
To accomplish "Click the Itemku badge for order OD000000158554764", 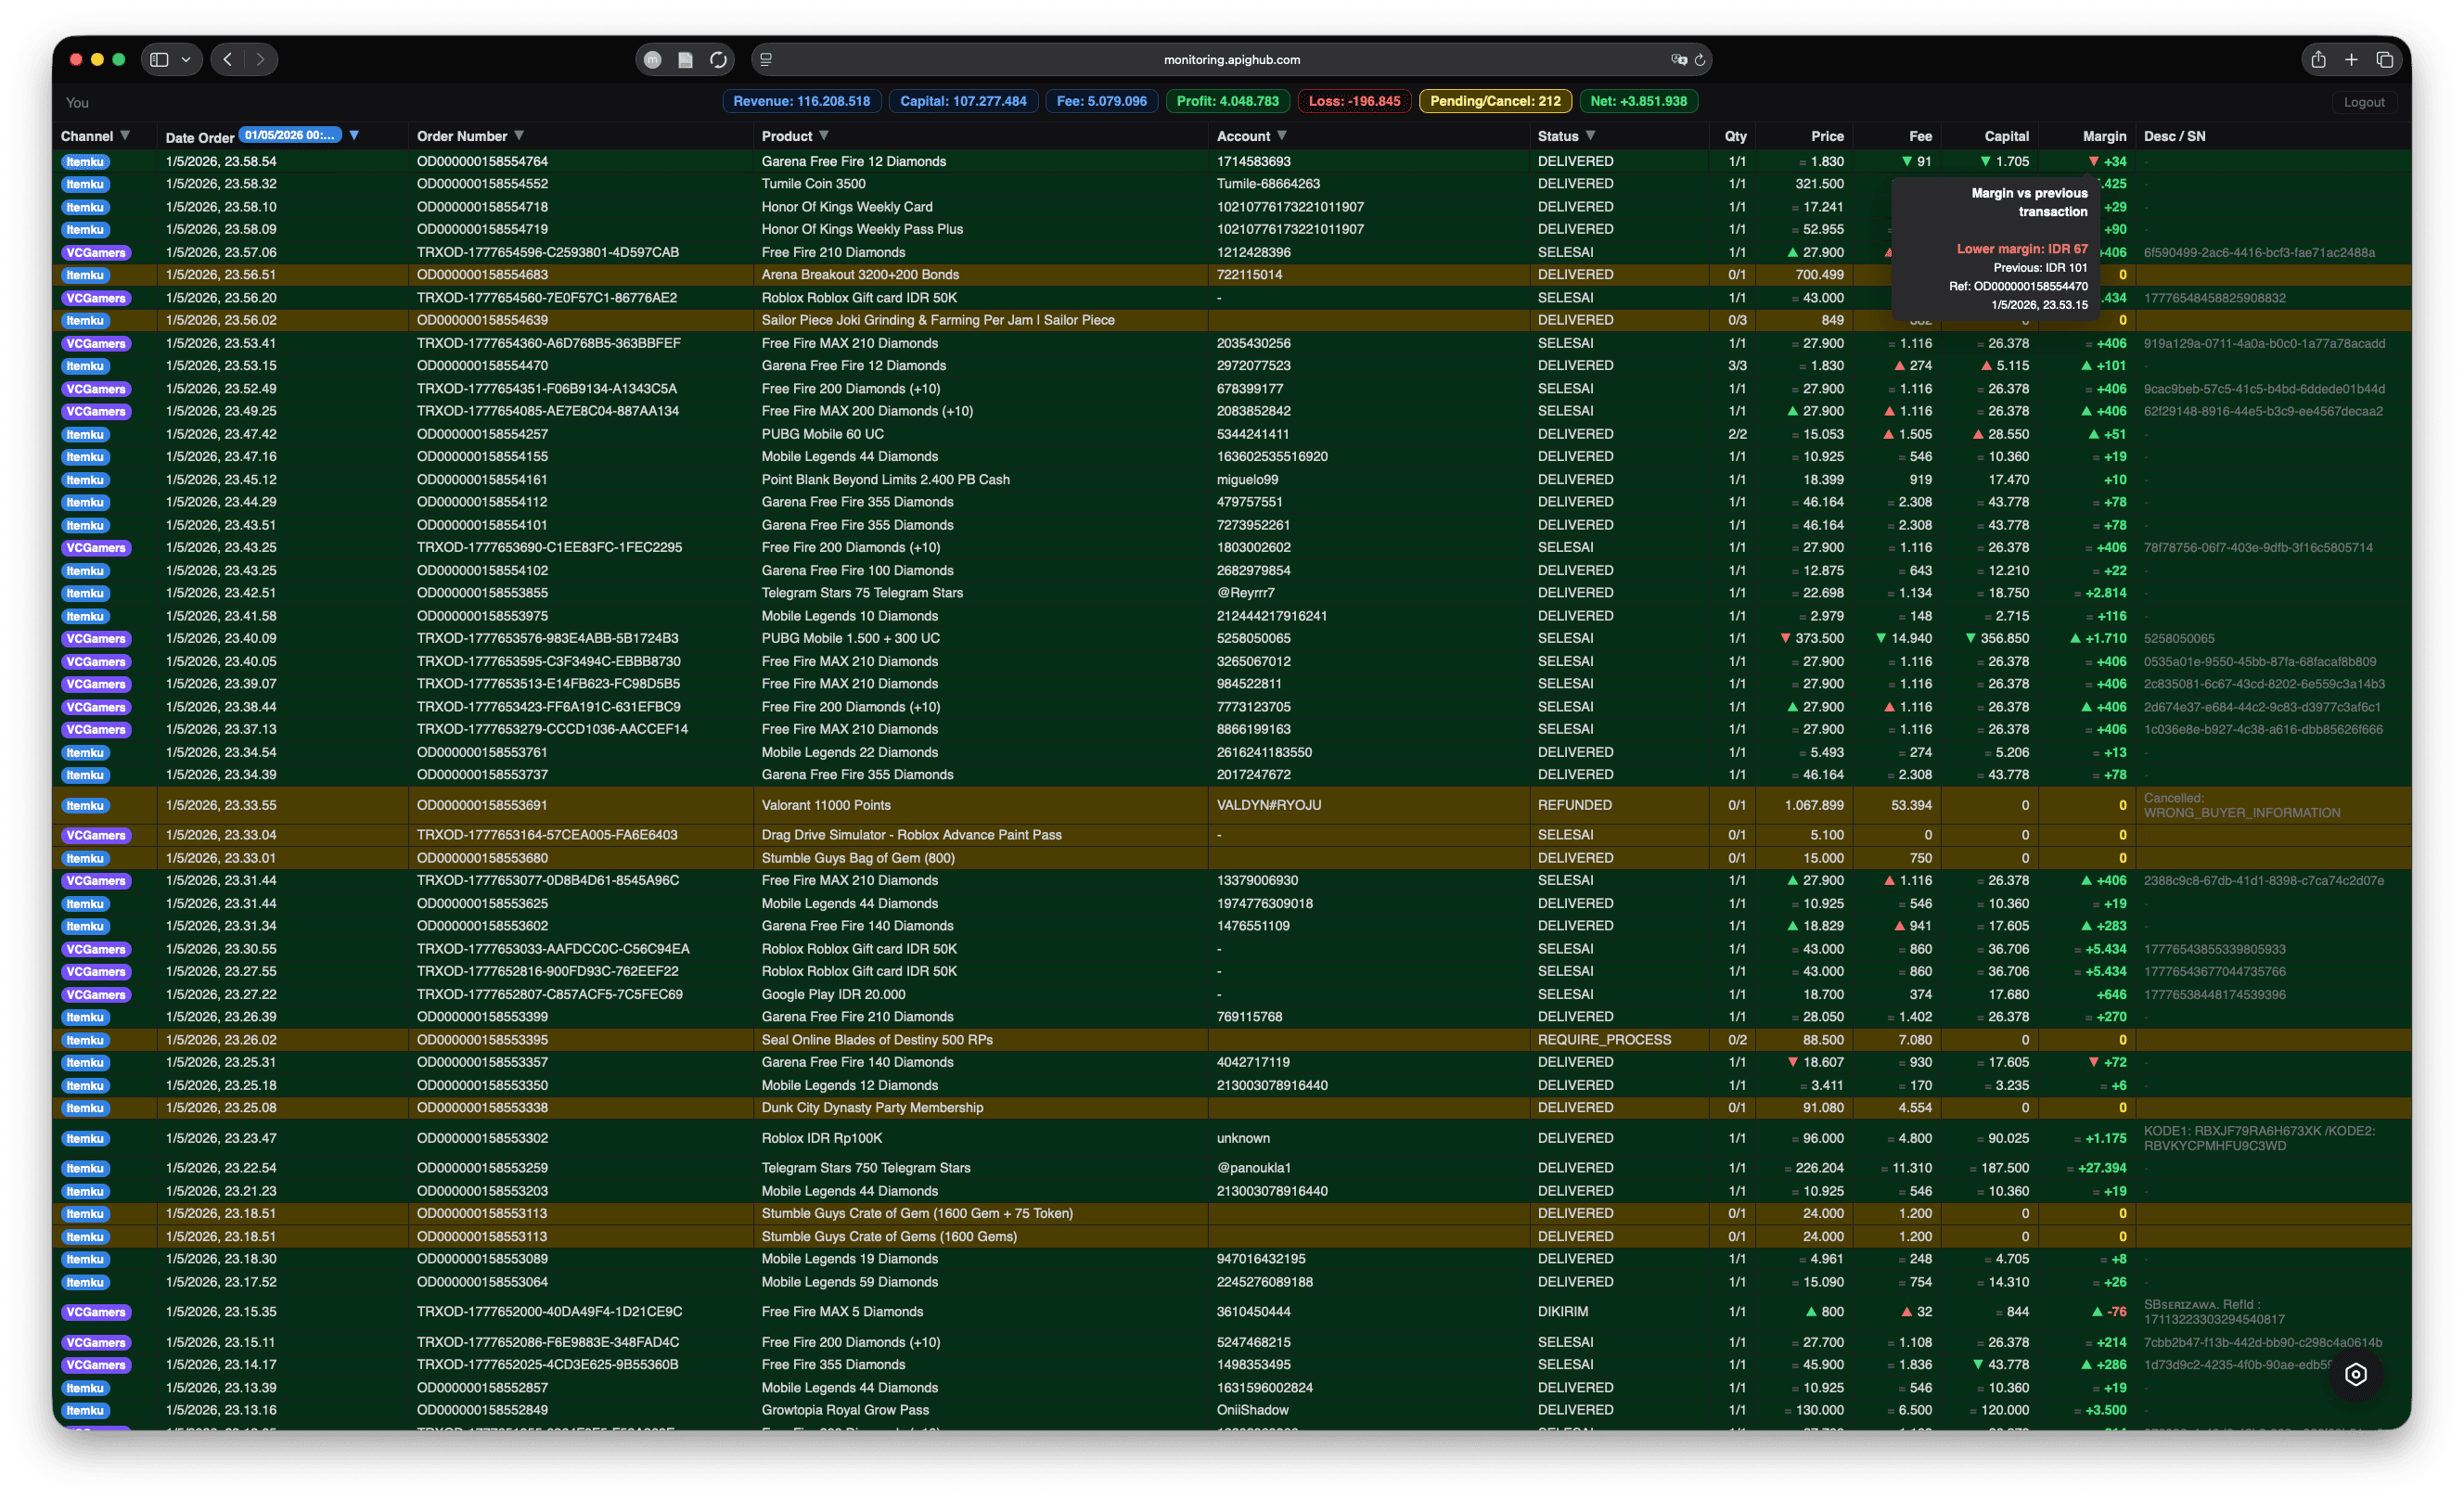I will pos(85,162).
